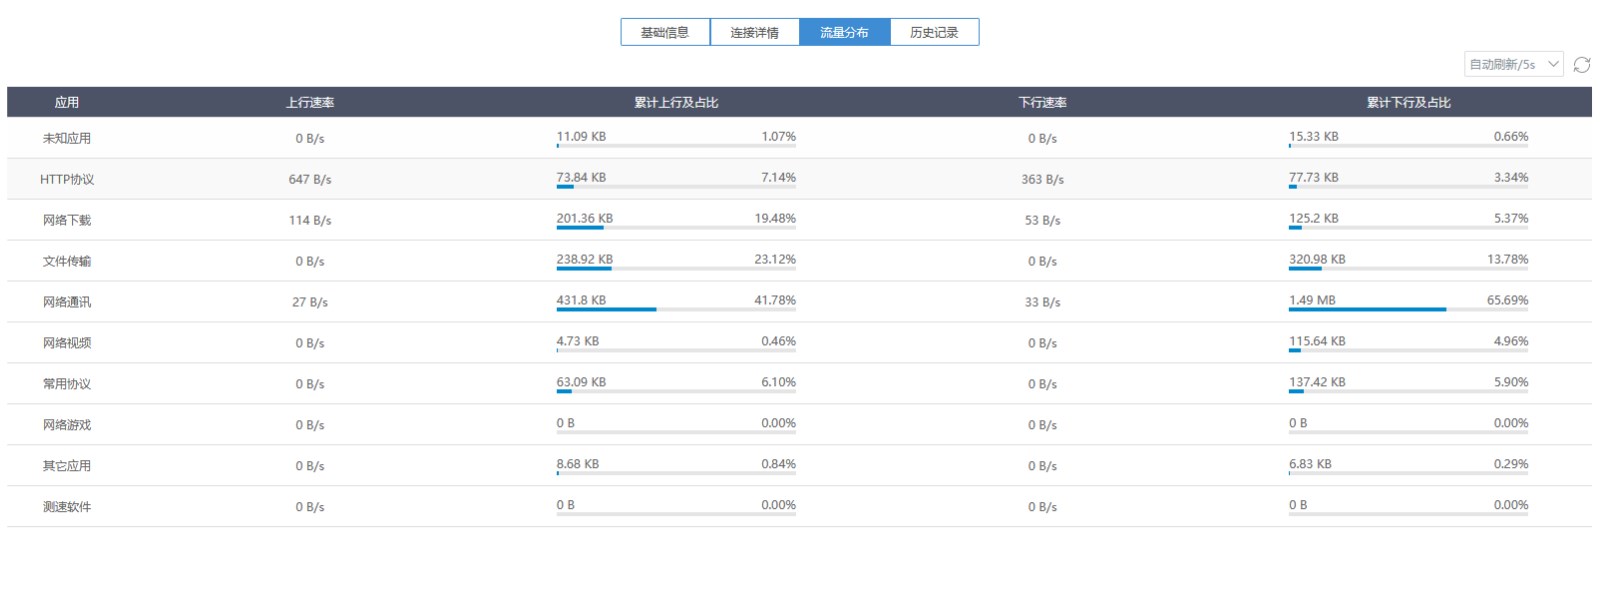Click the refresh icon next to auto-refresh
Image resolution: width=1600 pixels, height=604 pixels.
point(1581,65)
